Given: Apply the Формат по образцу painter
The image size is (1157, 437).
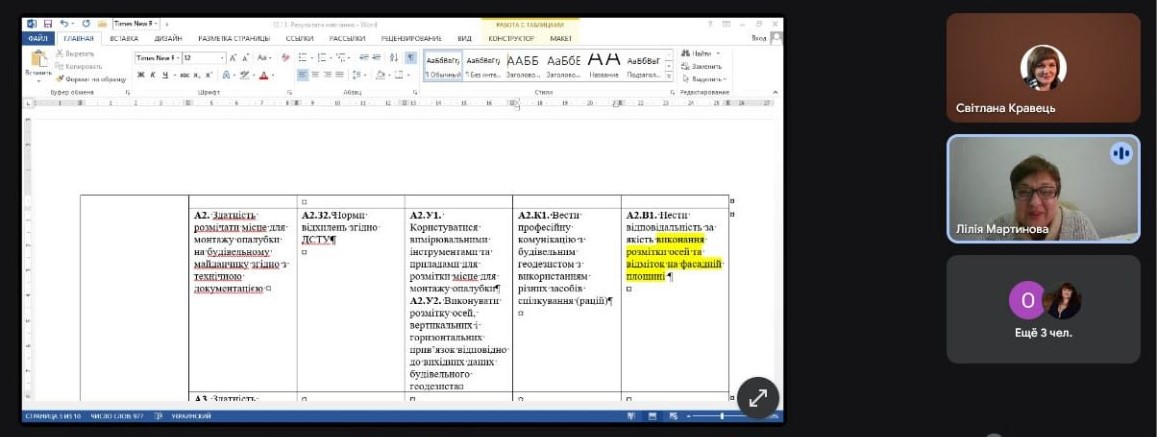Looking at the screenshot, I should (x=91, y=78).
